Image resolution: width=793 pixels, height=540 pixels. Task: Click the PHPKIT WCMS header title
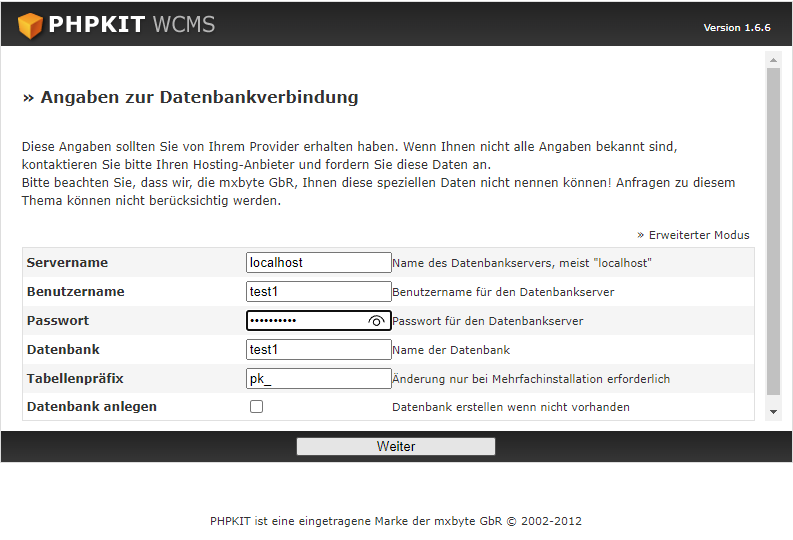(131, 25)
